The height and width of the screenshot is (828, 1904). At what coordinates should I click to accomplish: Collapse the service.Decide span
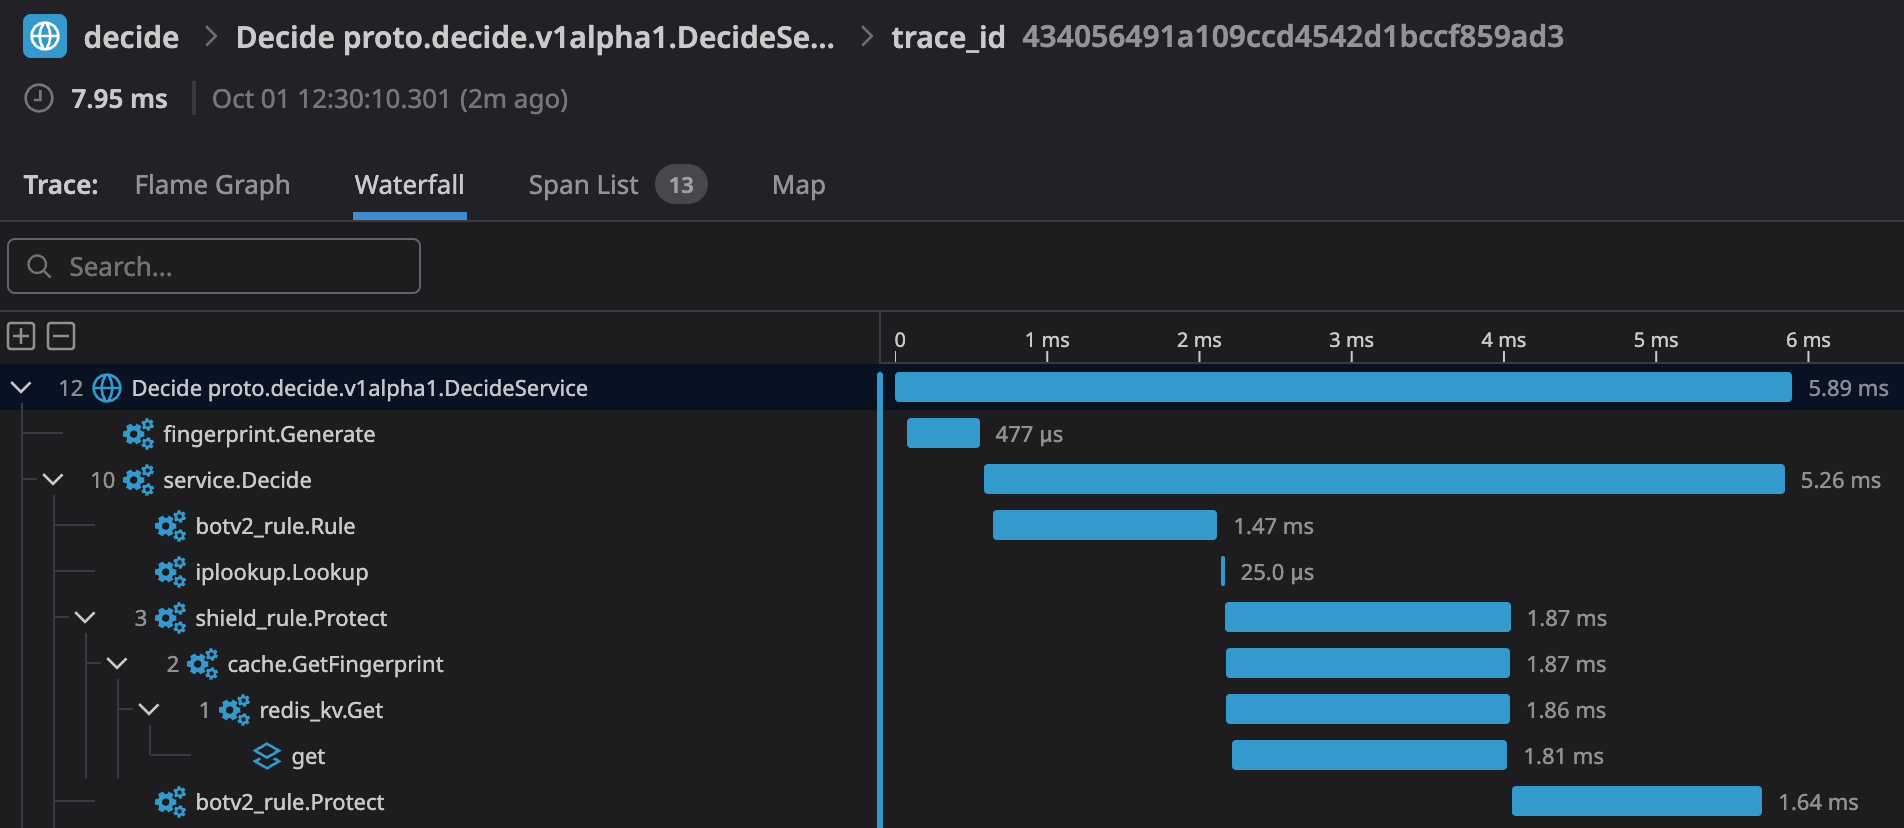[53, 480]
